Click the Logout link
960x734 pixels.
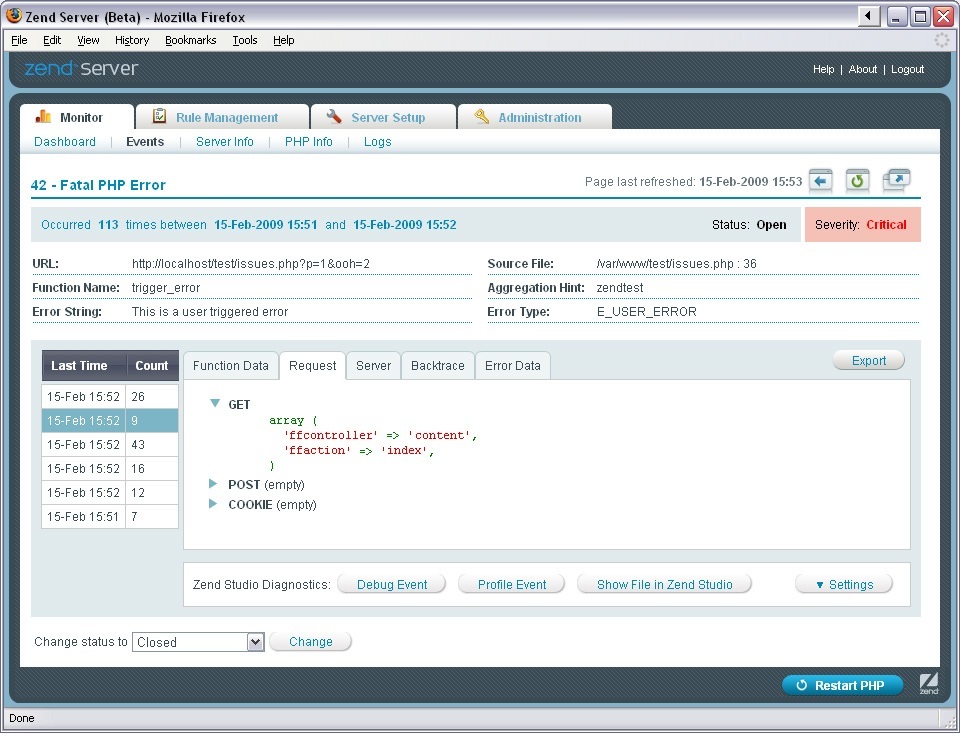(907, 69)
